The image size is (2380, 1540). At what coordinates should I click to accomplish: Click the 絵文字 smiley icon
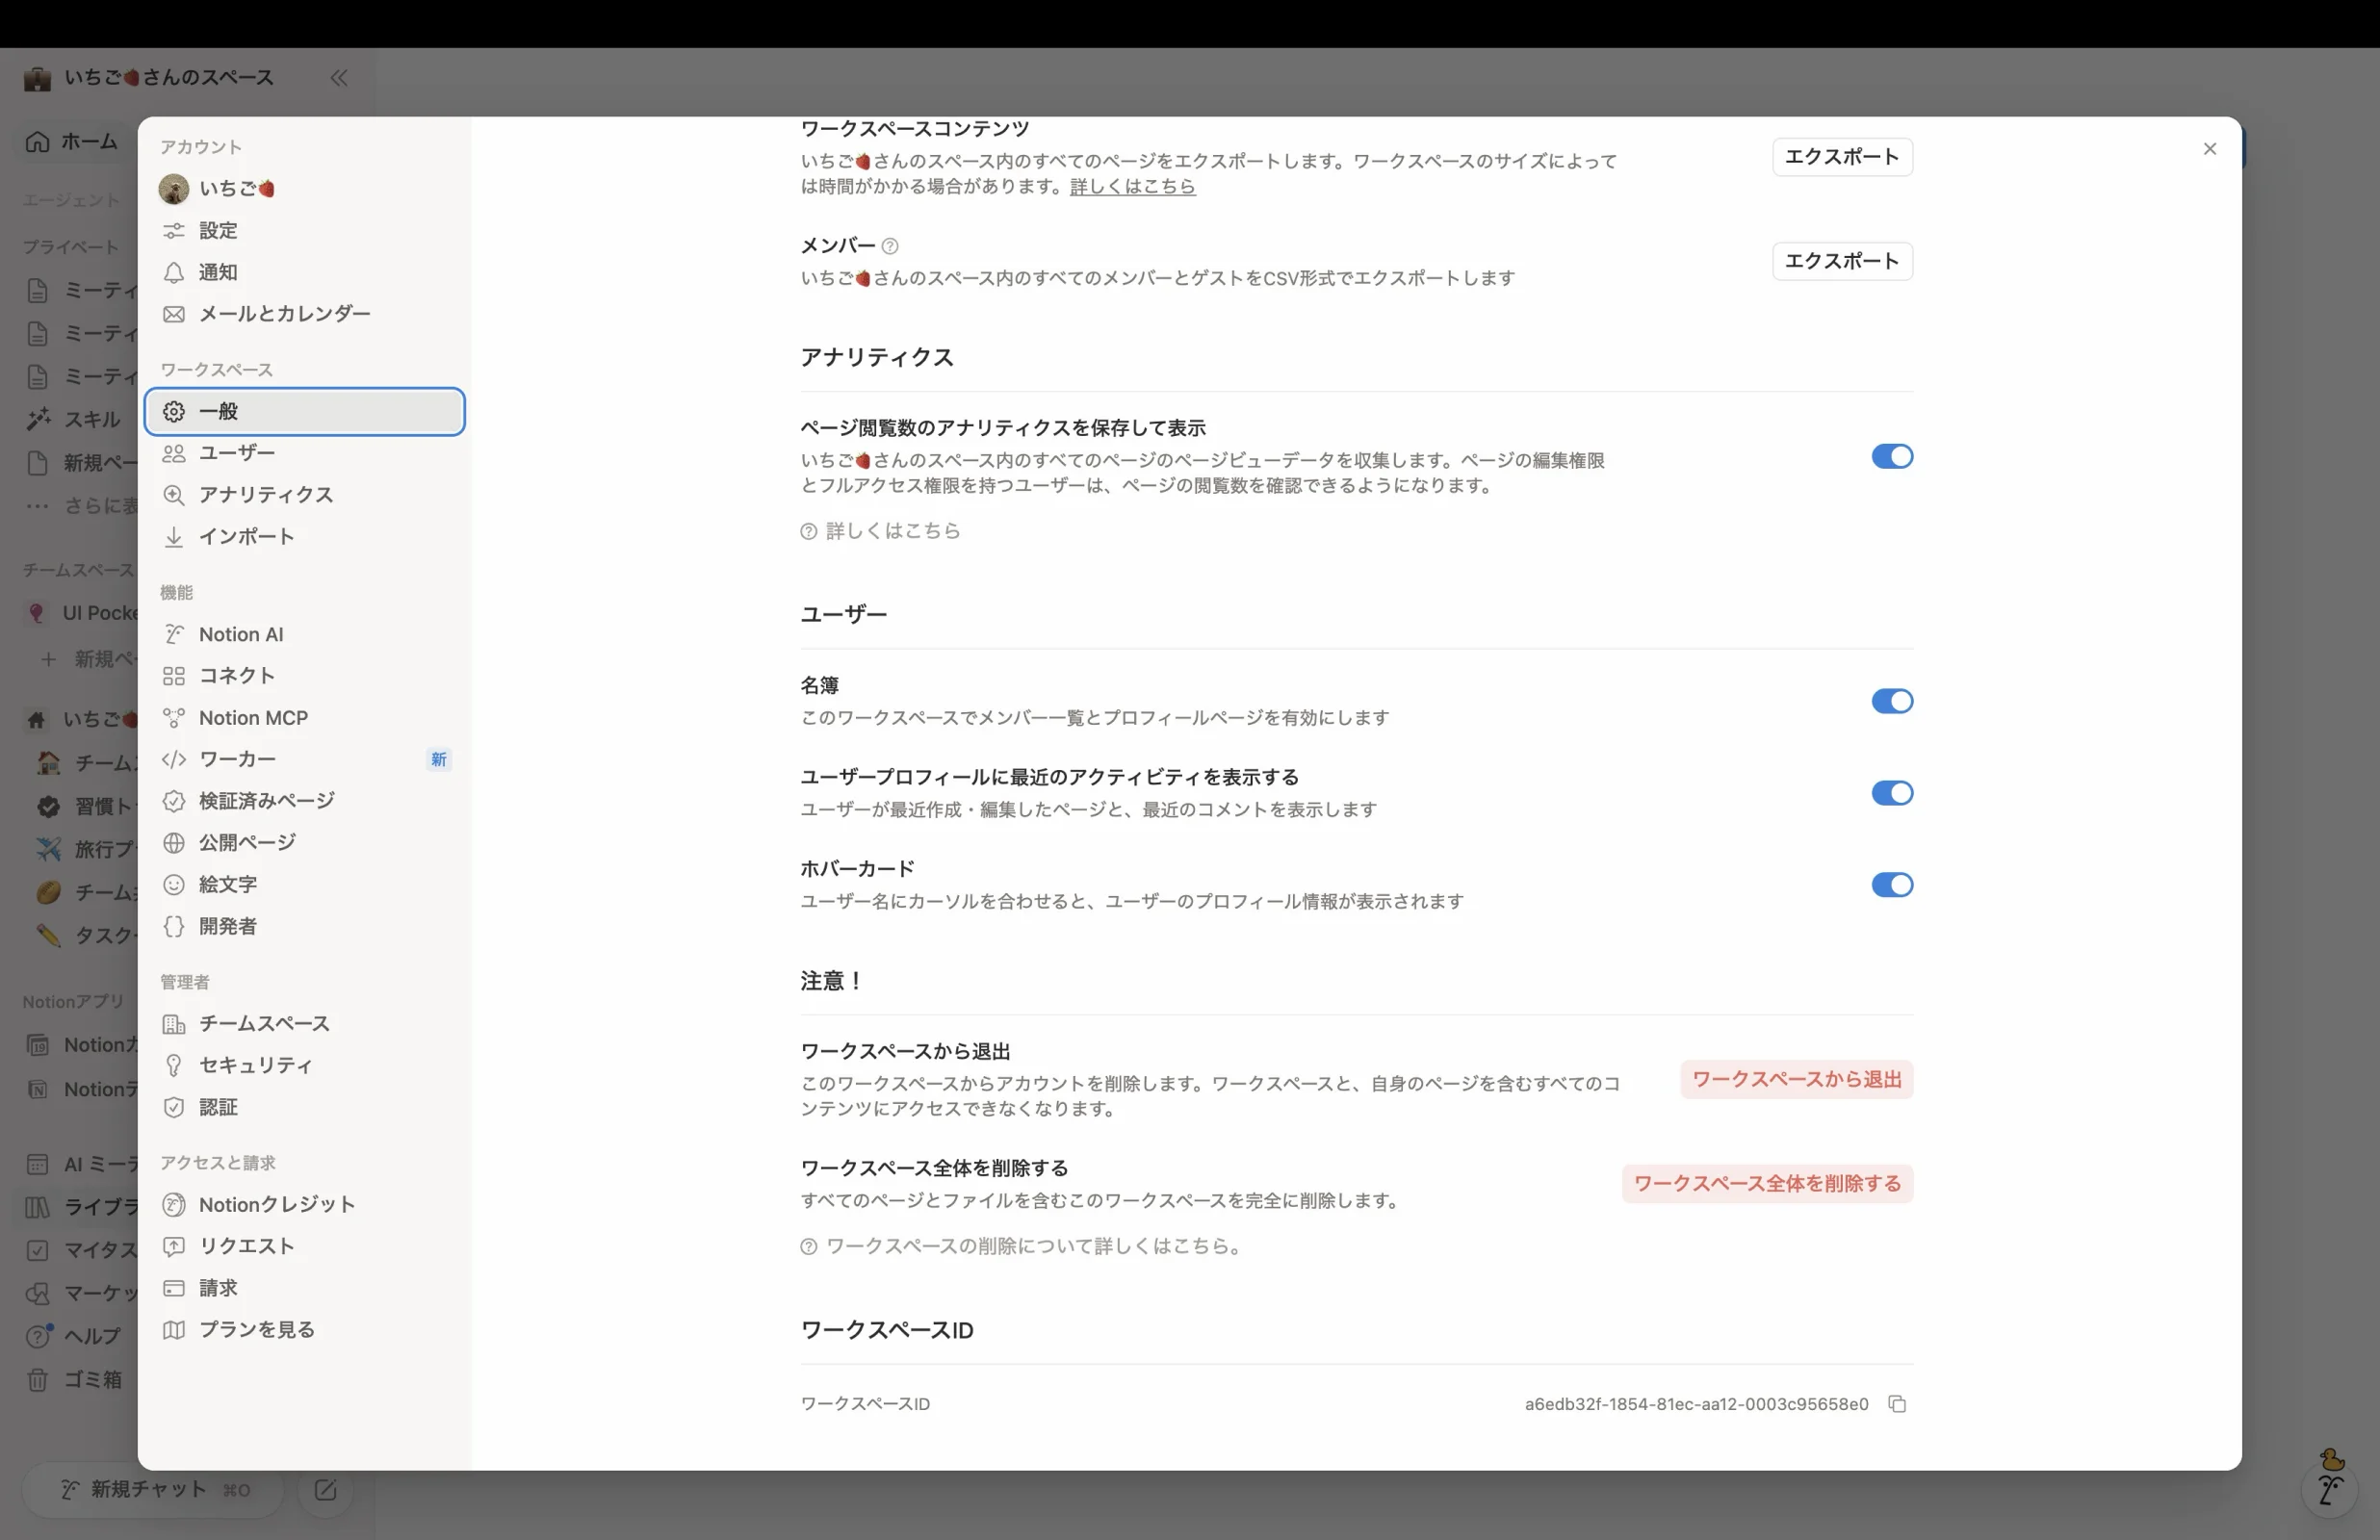(x=174, y=885)
